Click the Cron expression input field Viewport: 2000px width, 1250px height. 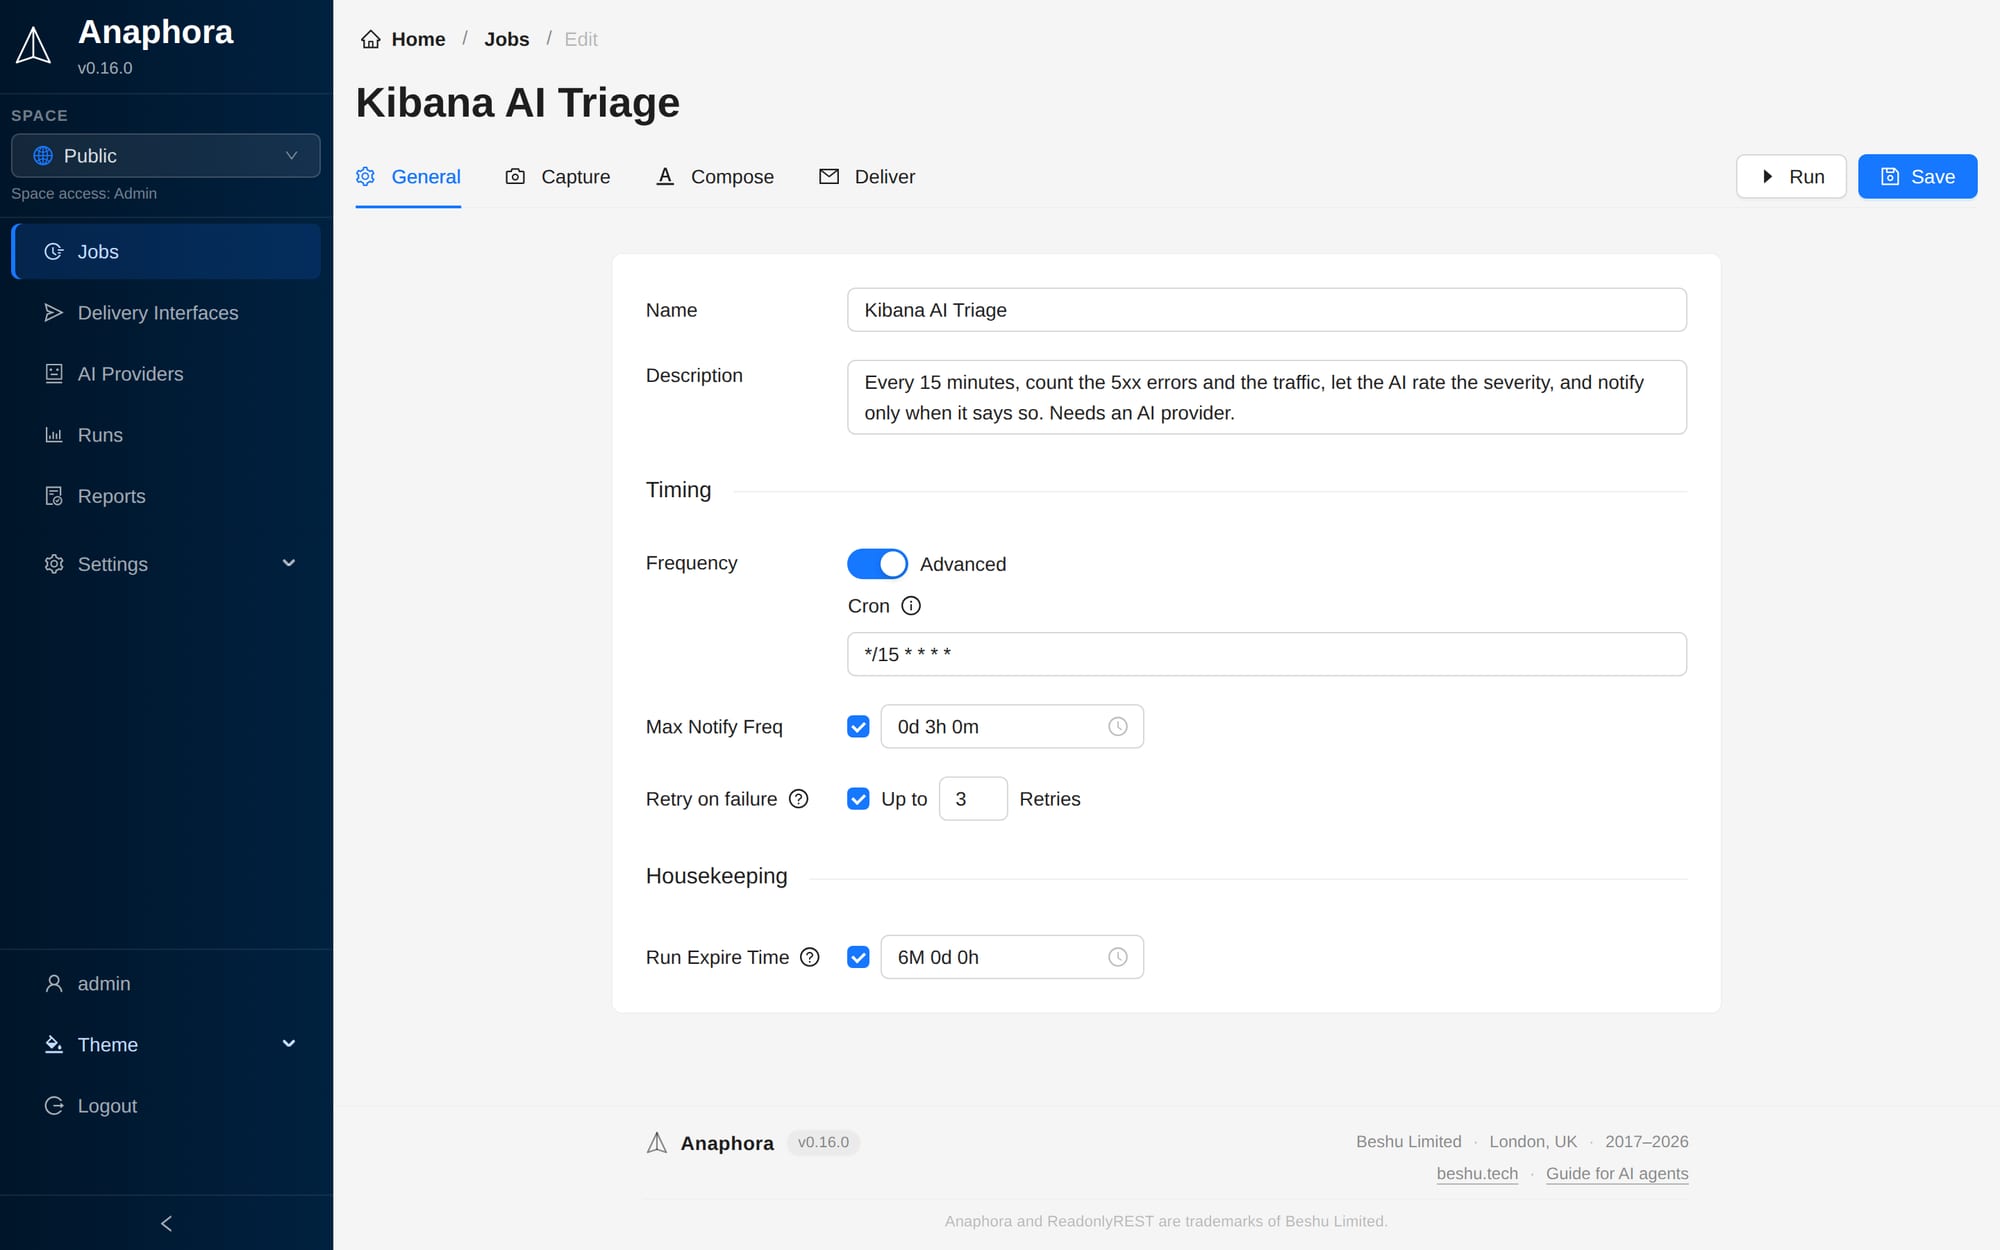click(x=1267, y=654)
